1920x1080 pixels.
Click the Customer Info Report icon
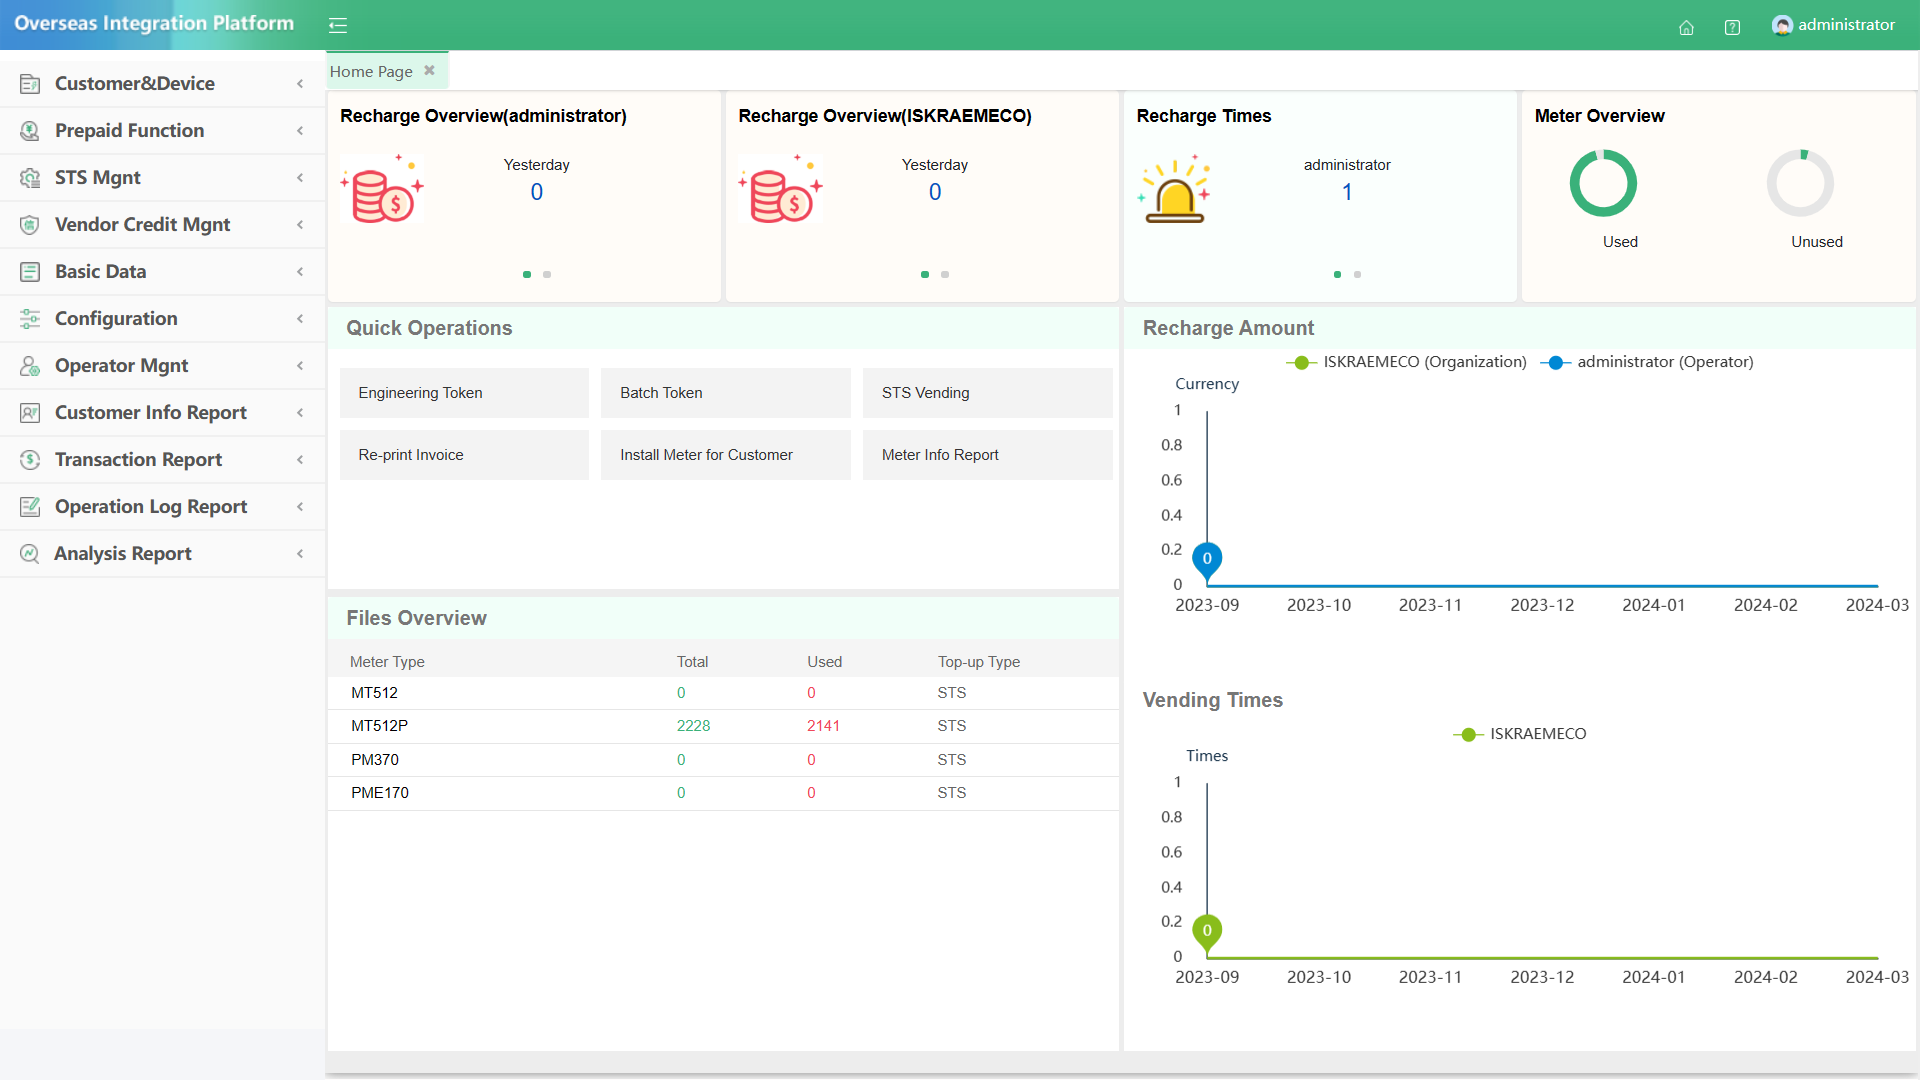click(x=30, y=413)
